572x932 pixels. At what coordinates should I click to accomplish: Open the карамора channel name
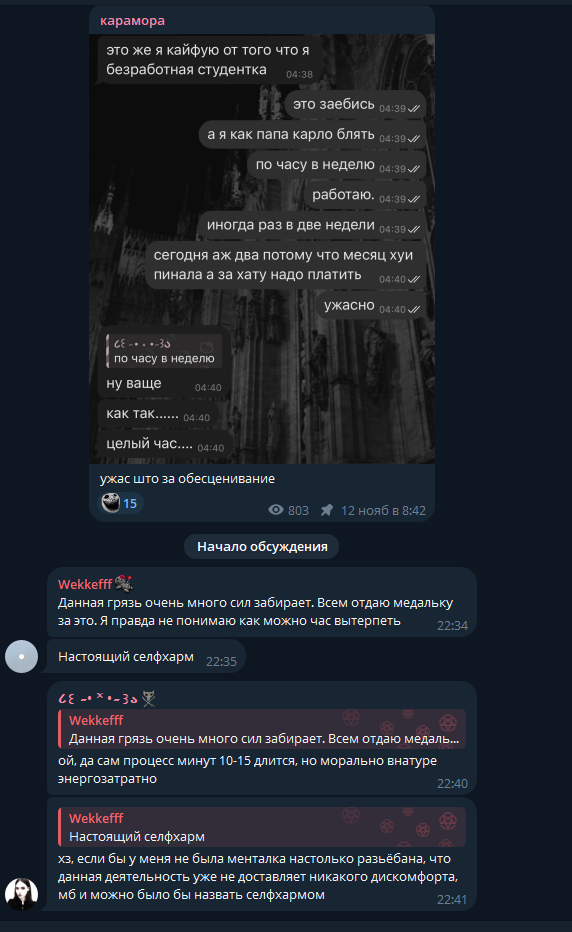point(132,21)
